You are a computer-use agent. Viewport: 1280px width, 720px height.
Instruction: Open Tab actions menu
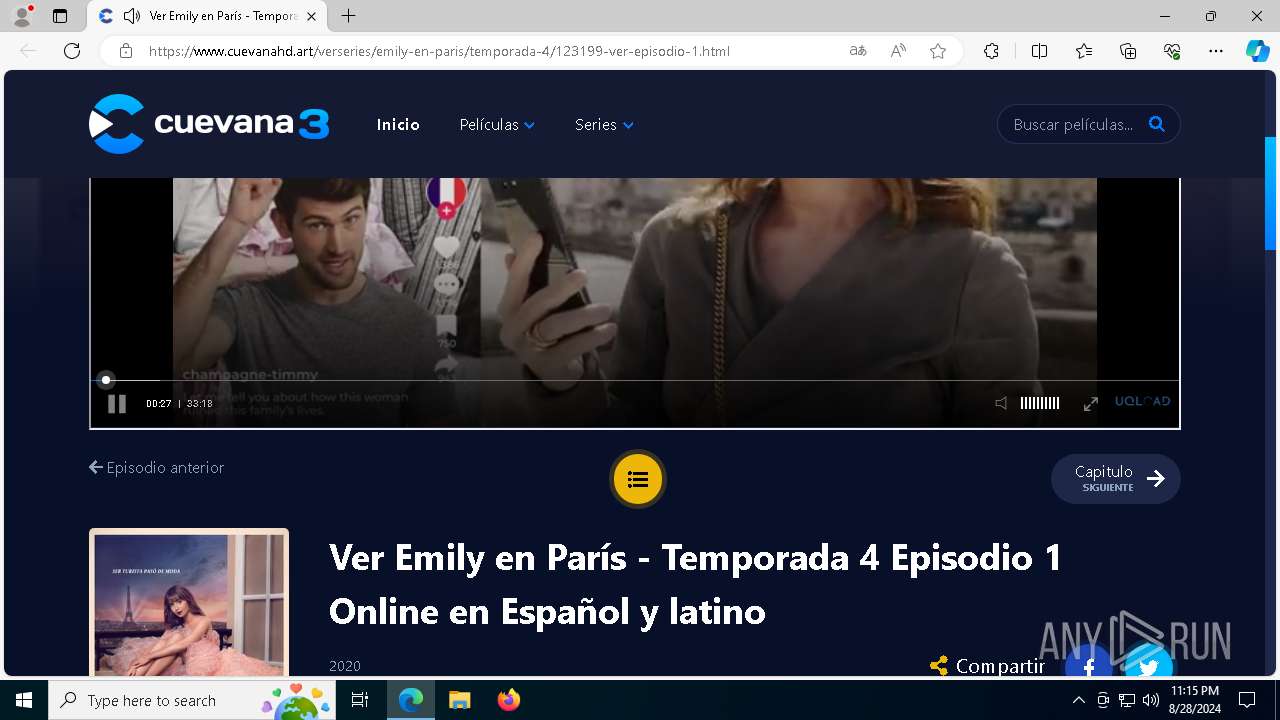(x=60, y=16)
